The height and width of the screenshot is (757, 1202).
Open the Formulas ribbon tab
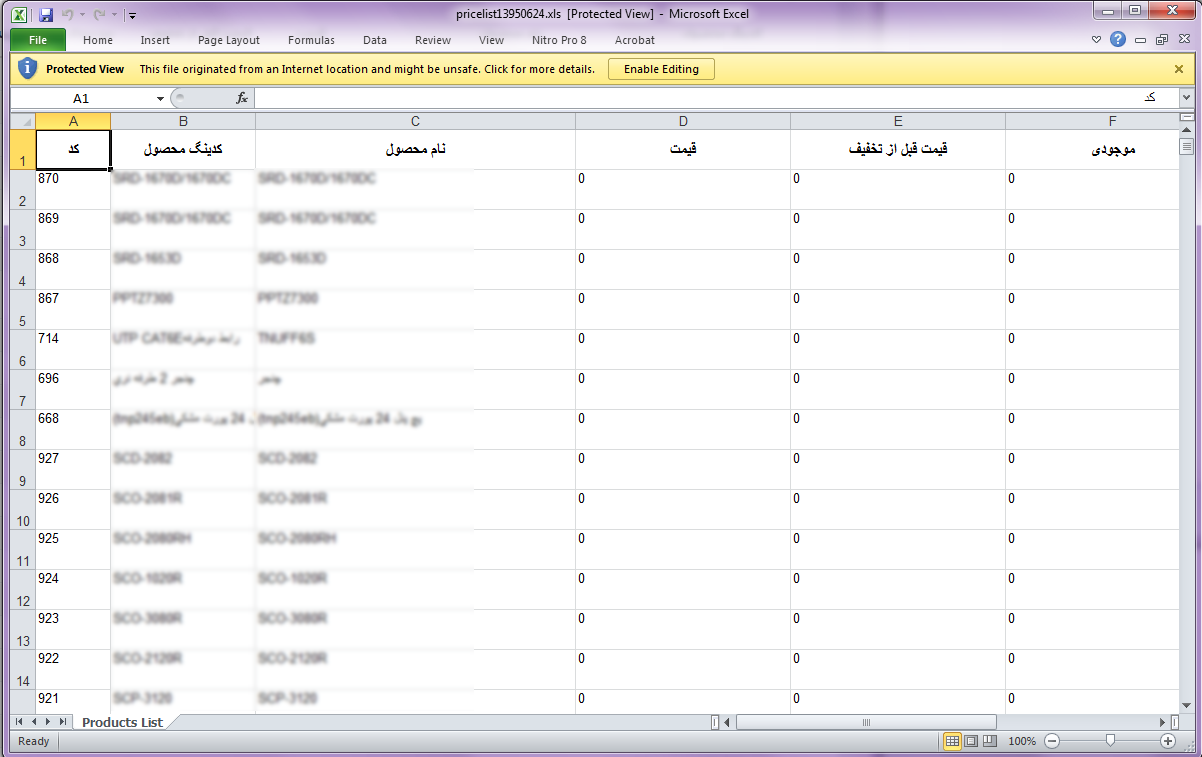311,40
